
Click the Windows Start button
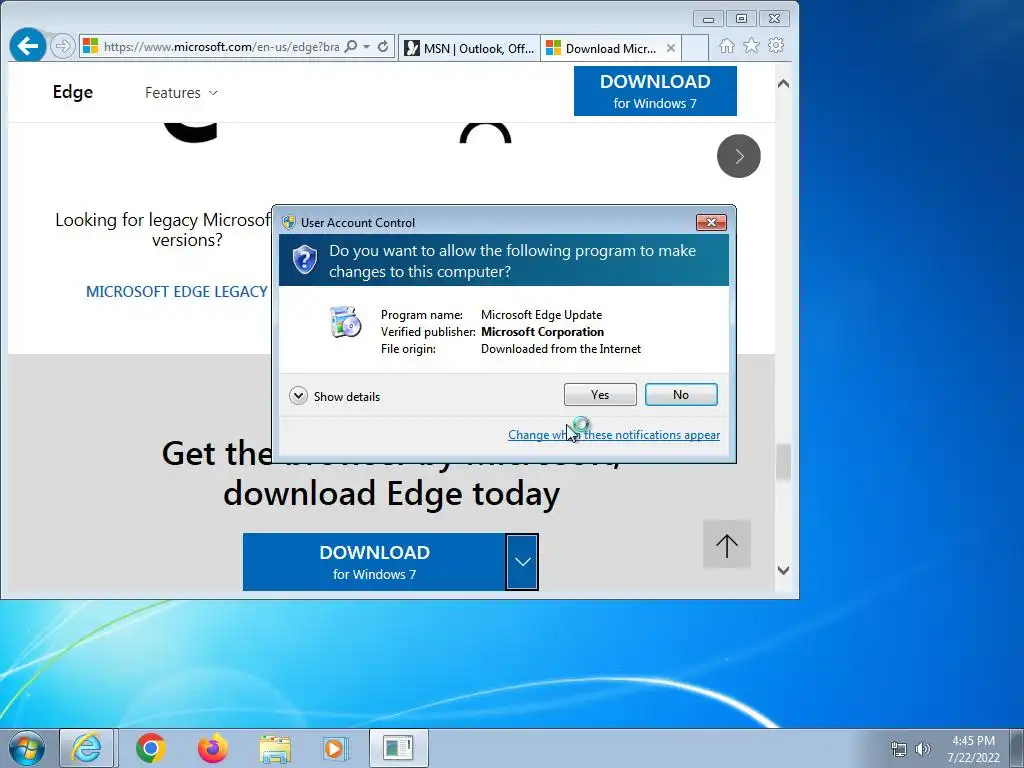tap(26, 748)
